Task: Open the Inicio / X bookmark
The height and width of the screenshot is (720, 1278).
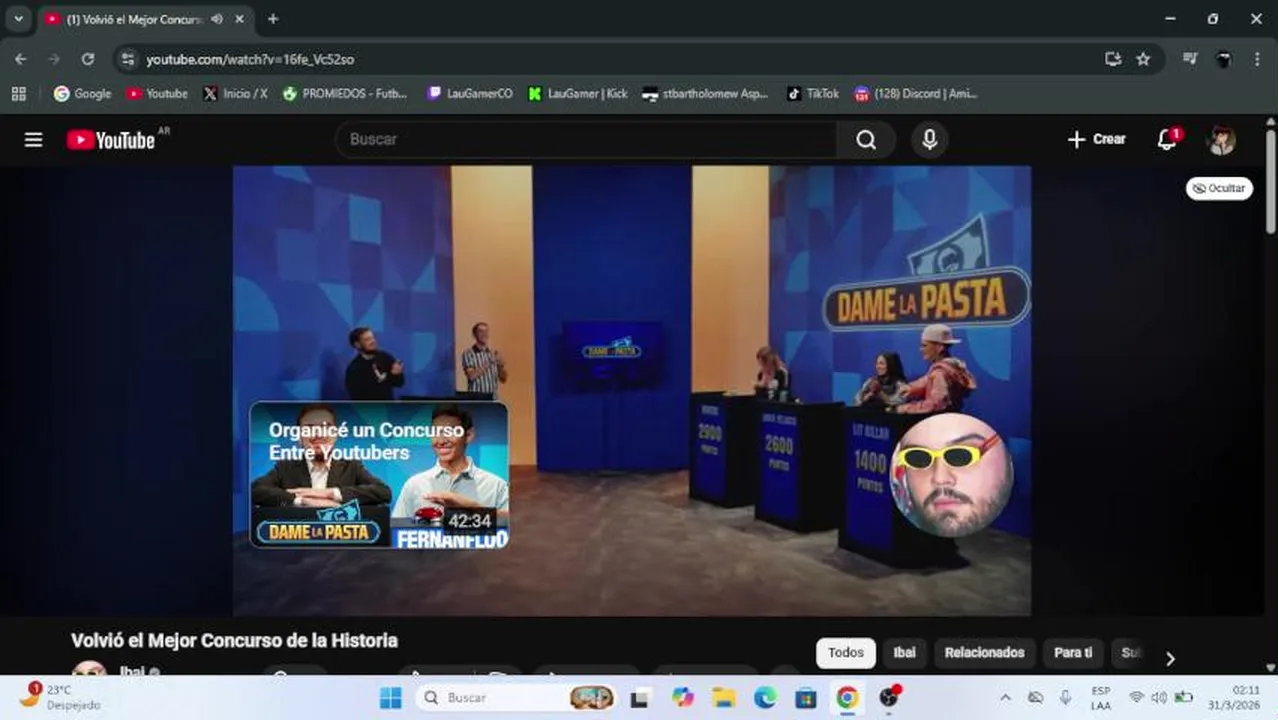Action: pos(235,93)
